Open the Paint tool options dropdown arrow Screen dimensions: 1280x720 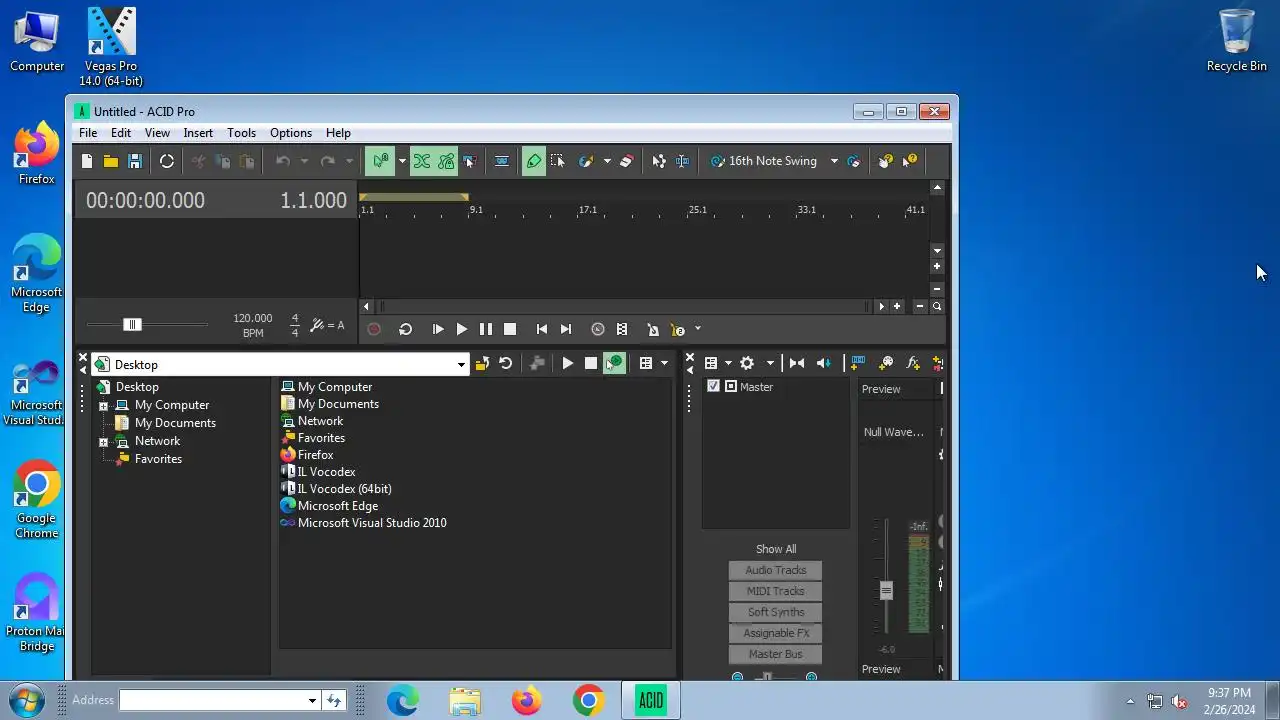coord(606,161)
